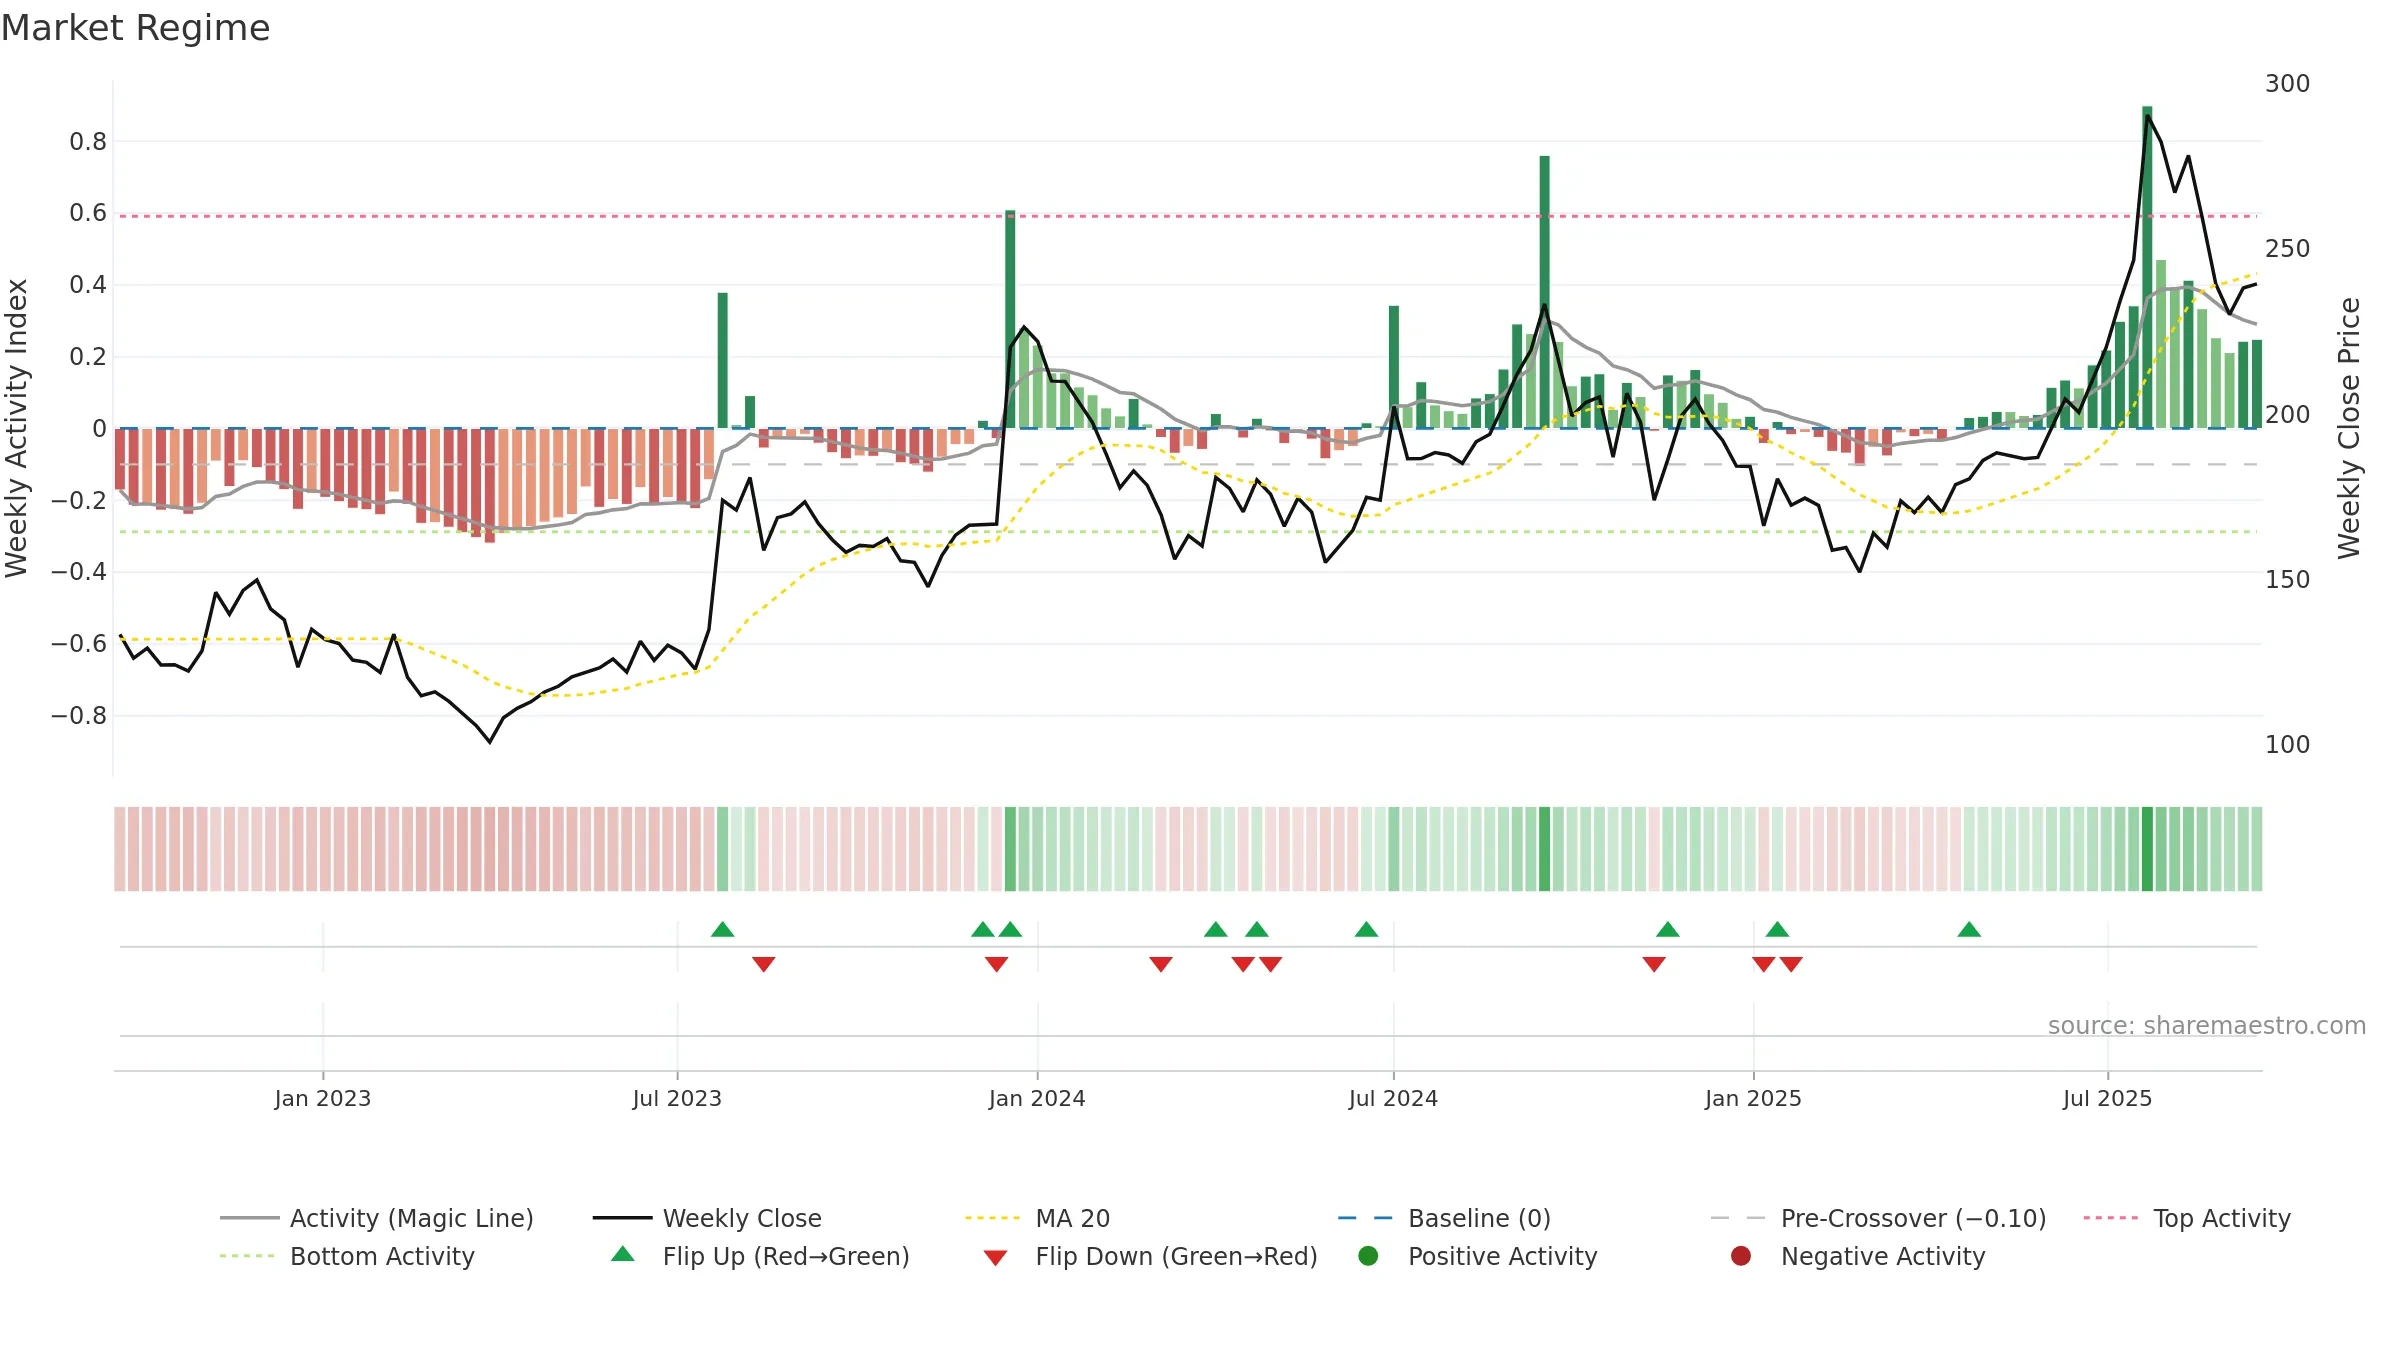The width and height of the screenshot is (2400, 1350).
Task: Click the green spike bar after Jul 2023
Action: pos(723,360)
